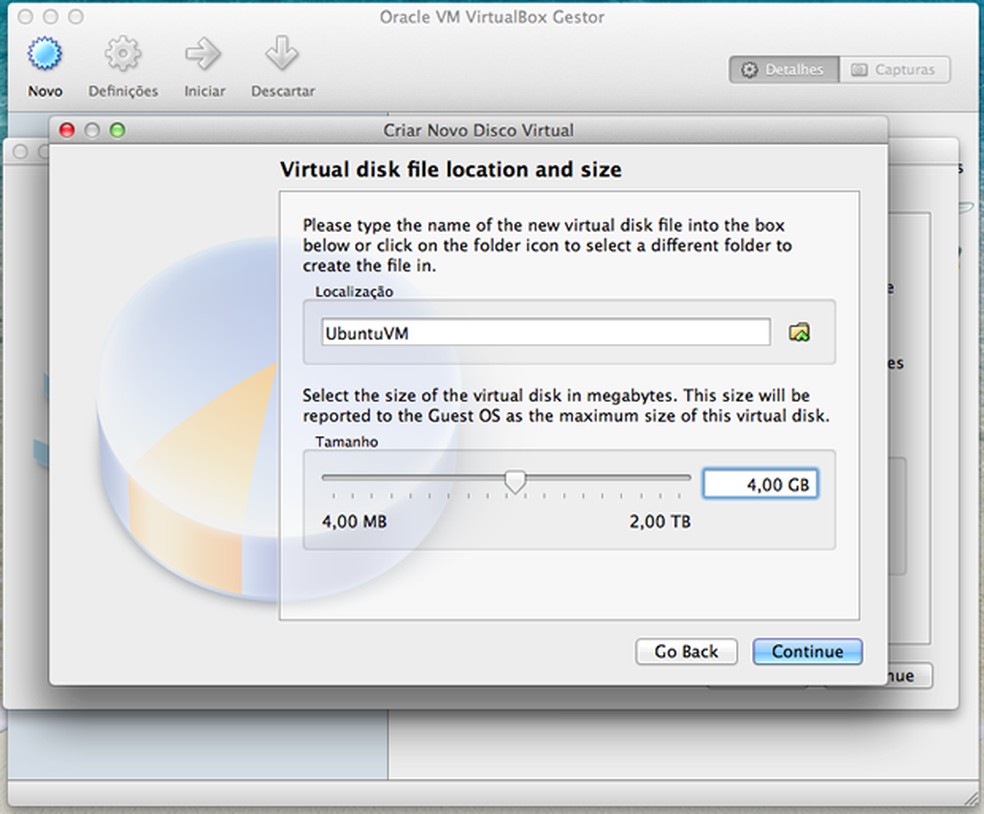Click the green zoom button of dialog
Screen dimensions: 984x814
[117, 130]
